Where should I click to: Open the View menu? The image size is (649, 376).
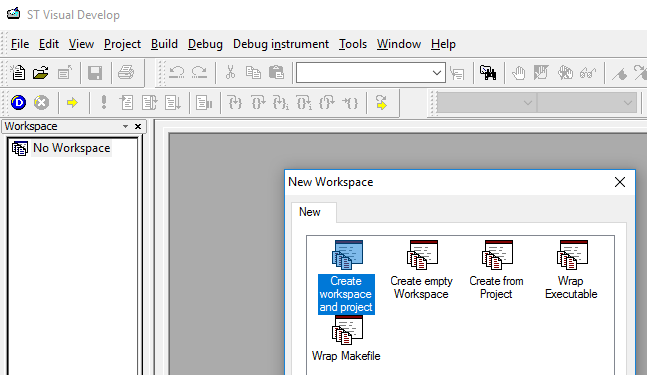[81, 44]
